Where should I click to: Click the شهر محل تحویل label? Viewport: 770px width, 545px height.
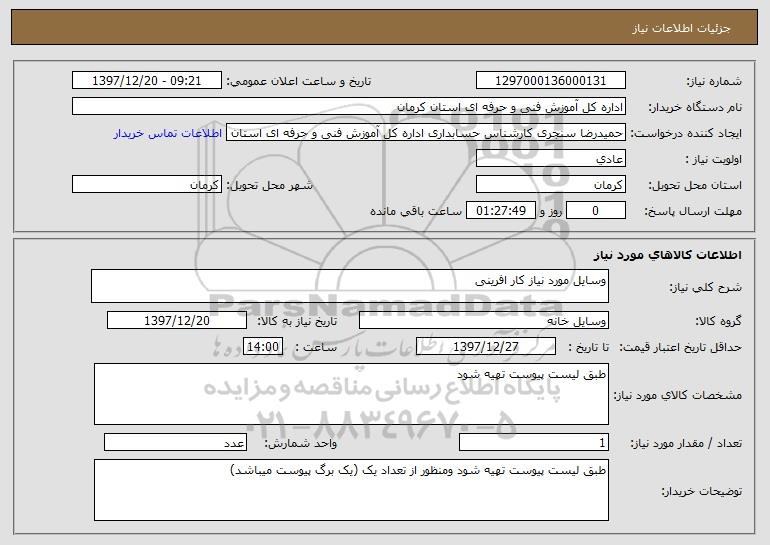point(269,186)
